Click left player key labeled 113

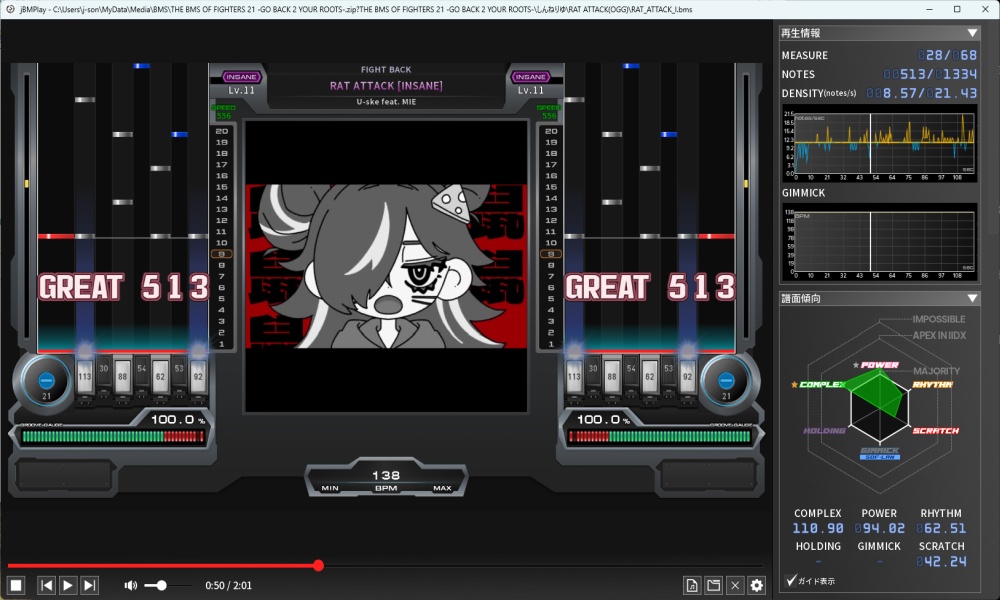[84, 377]
